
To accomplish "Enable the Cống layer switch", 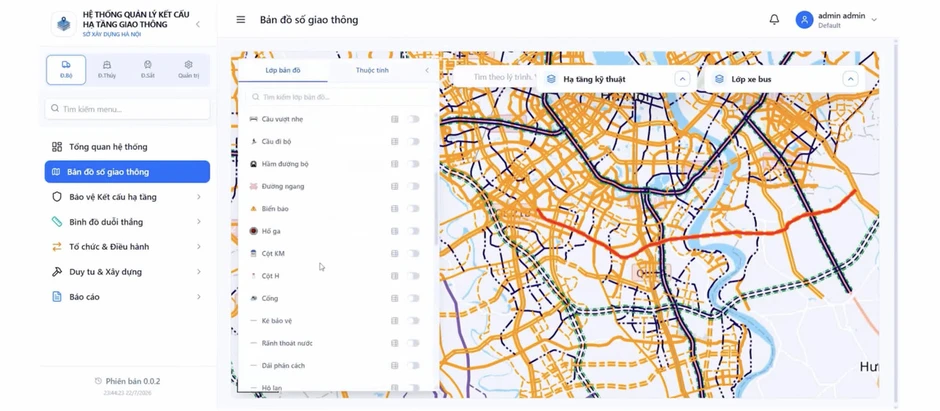I will [x=413, y=298].
